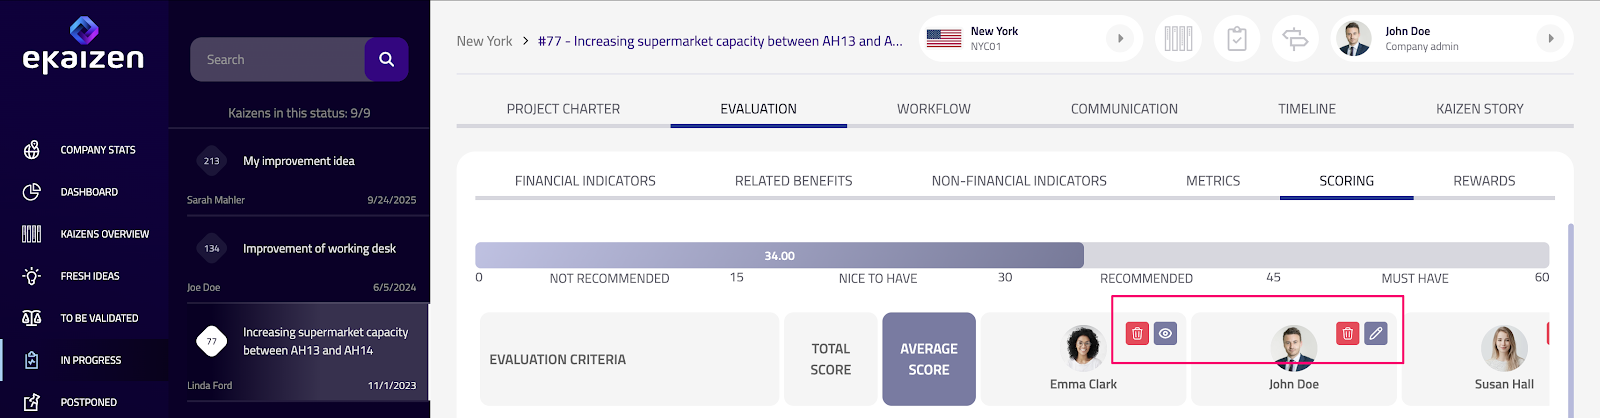Open Company Stats from sidebar
Screen dimensions: 1600x418
point(97,150)
